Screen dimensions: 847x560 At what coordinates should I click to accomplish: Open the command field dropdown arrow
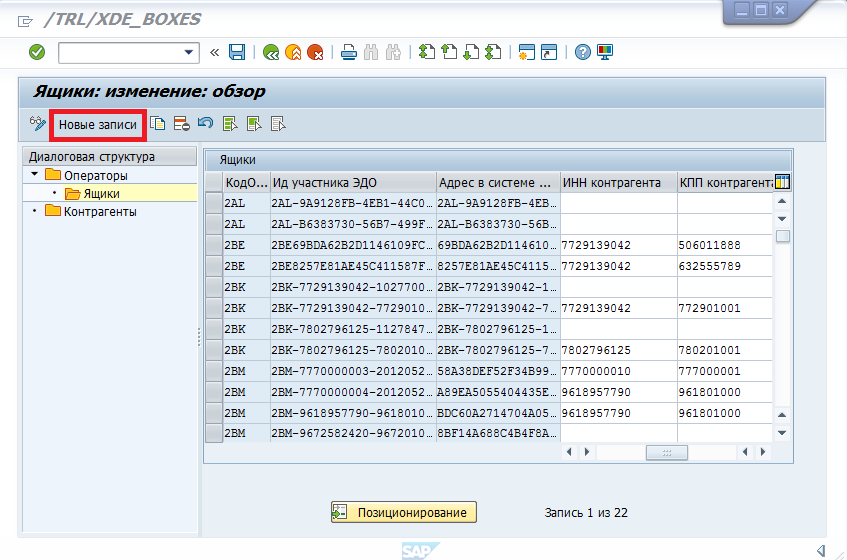188,52
